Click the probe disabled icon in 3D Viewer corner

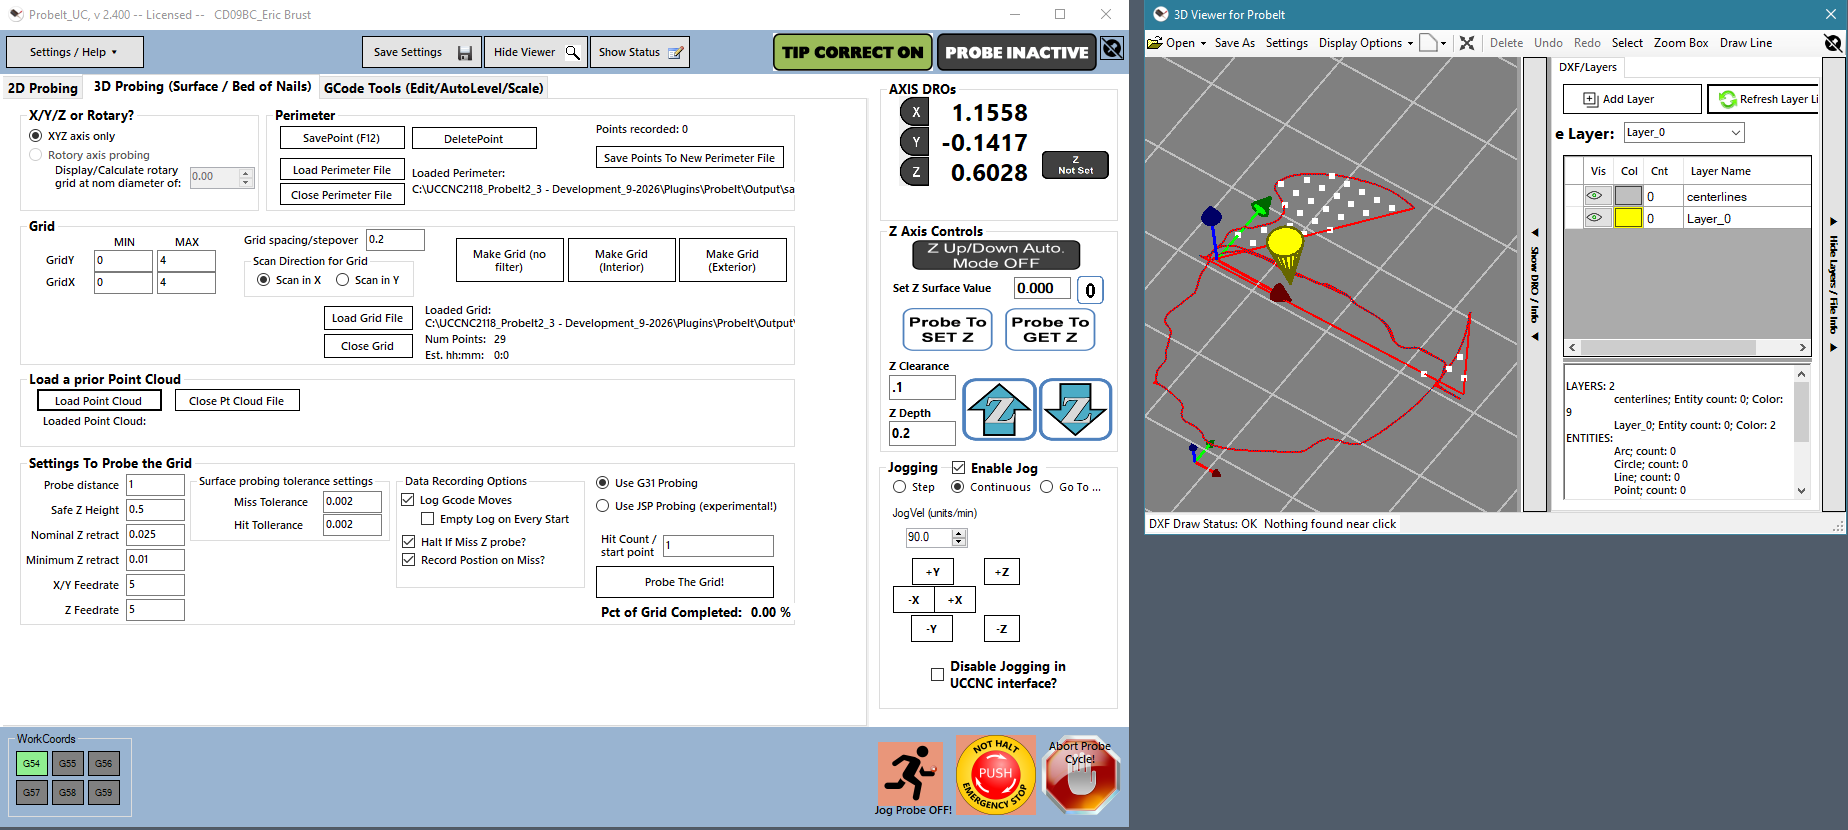point(1833,43)
